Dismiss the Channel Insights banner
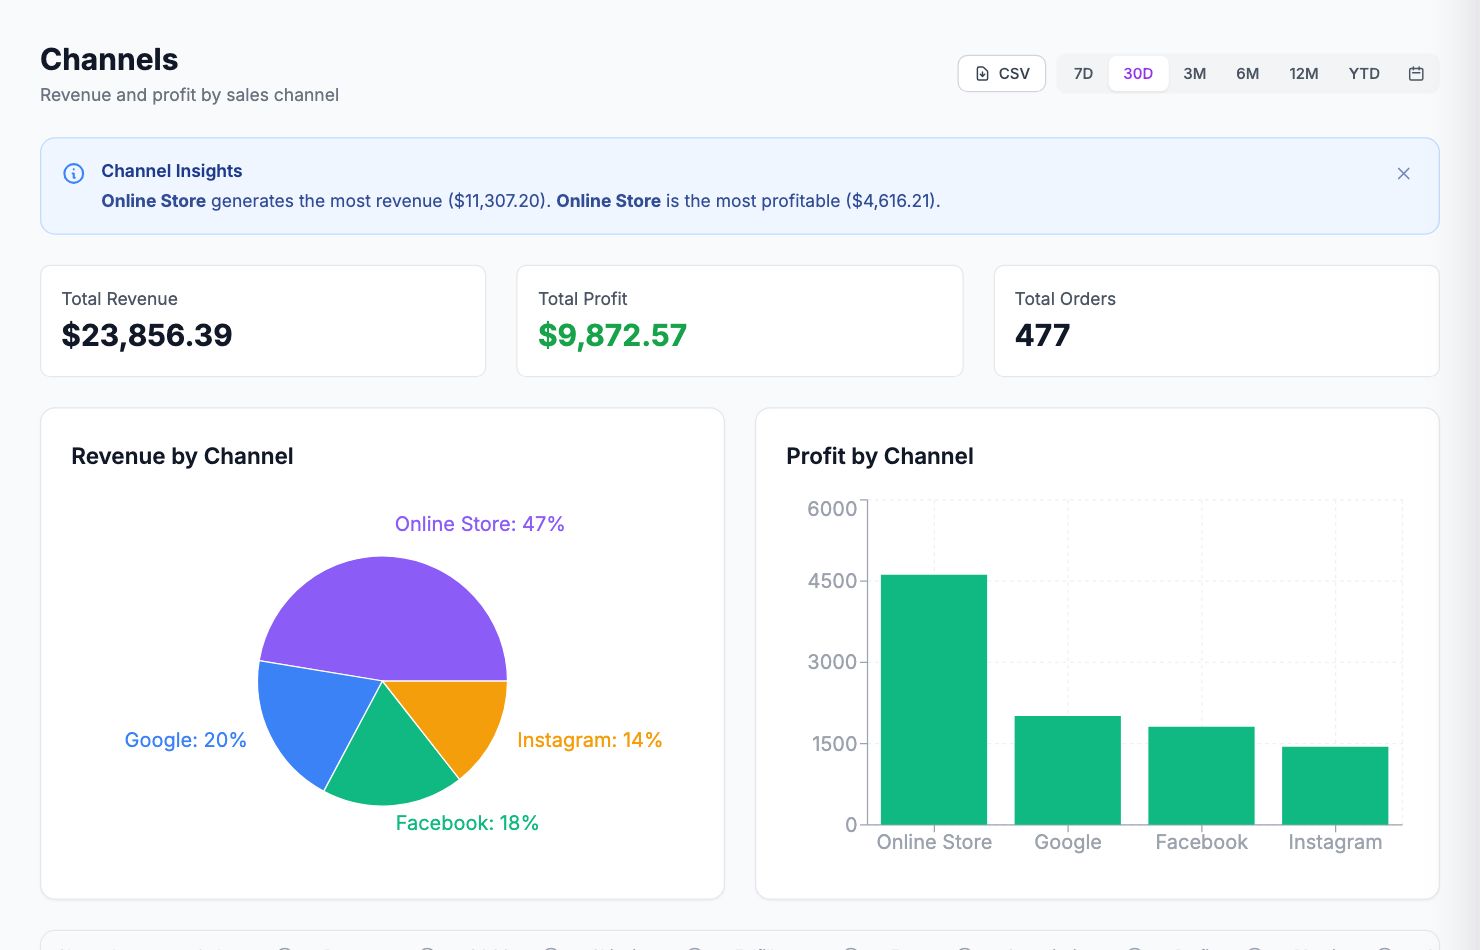The height and width of the screenshot is (950, 1480). [1403, 173]
